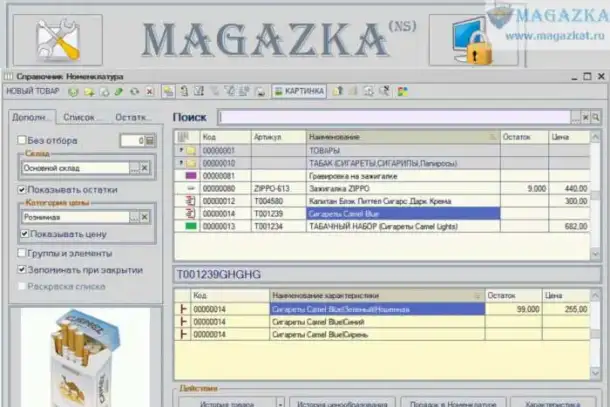Click the folder-with-plus new group icon

(89, 92)
